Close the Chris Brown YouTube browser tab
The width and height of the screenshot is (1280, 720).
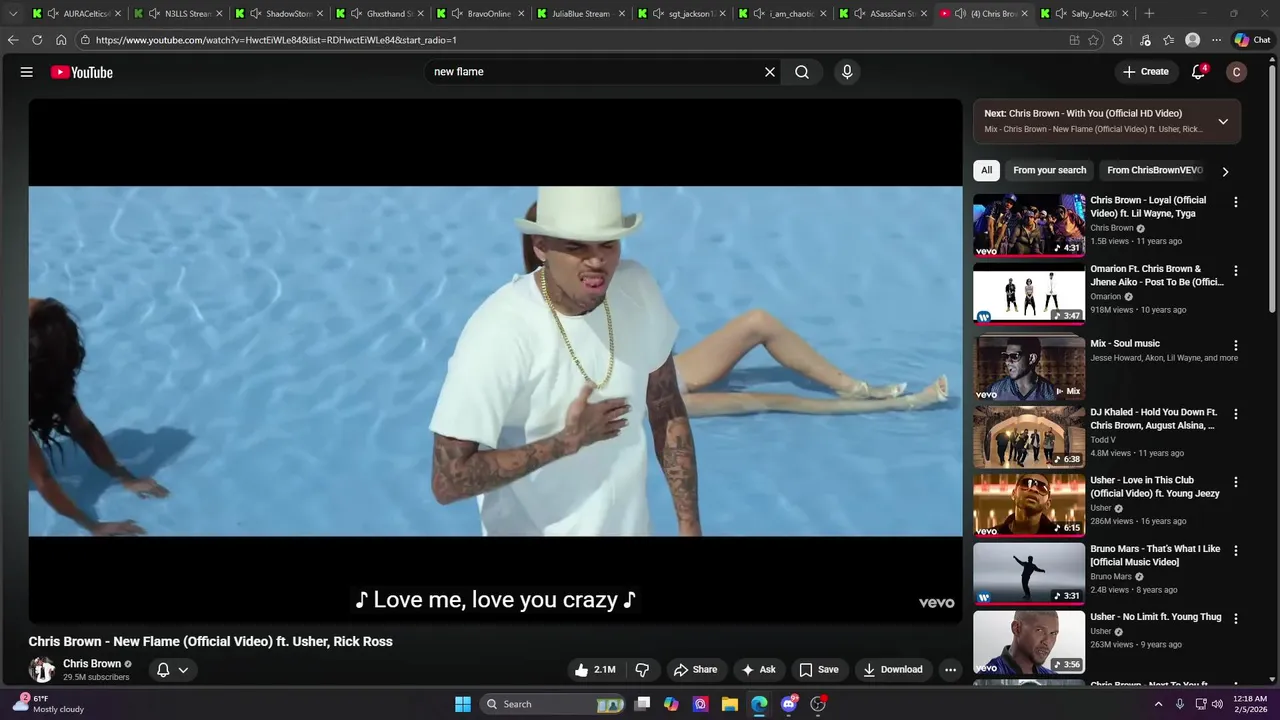1024,14
